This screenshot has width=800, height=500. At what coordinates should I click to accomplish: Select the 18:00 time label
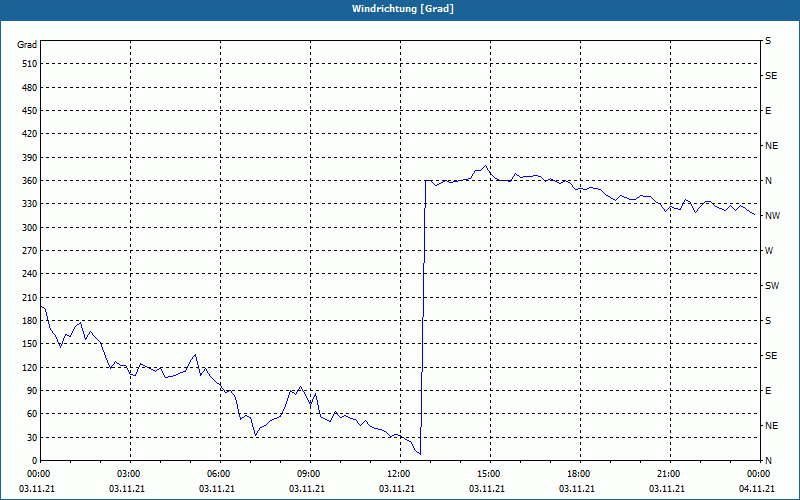tap(580, 474)
